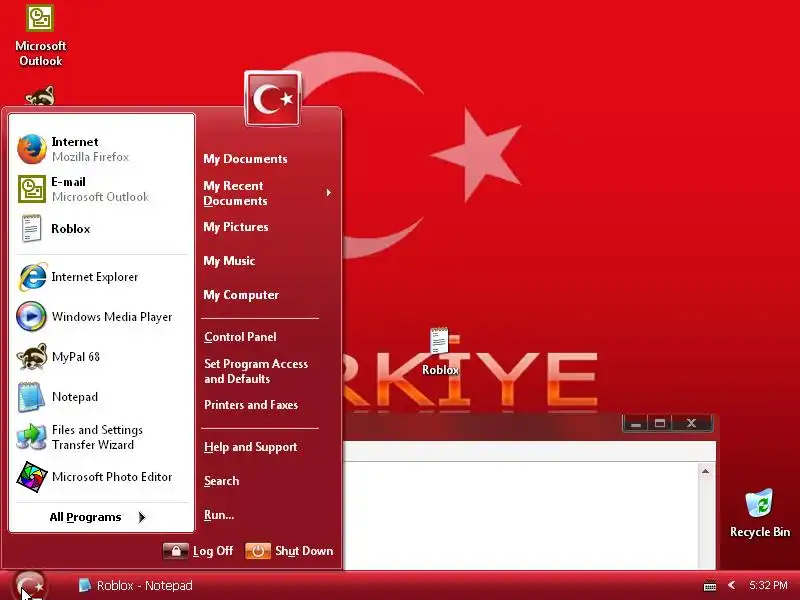
Task: Open the Run... dialog
Action: point(219,515)
